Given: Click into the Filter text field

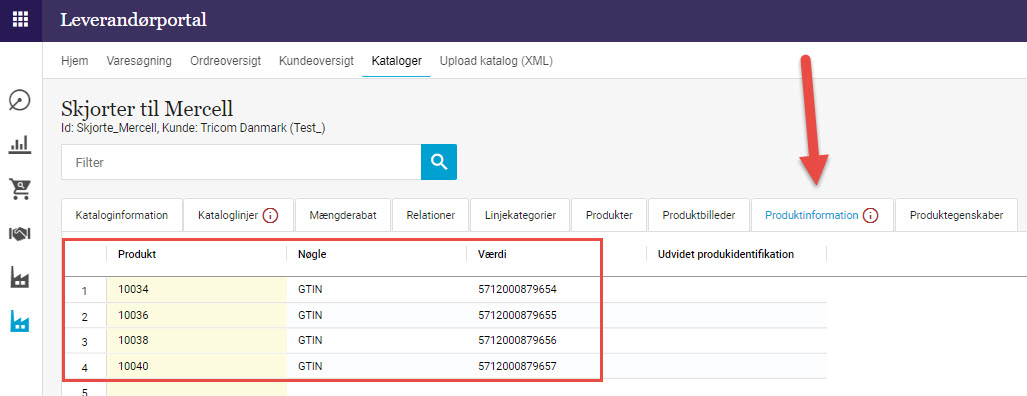Looking at the screenshot, I should (241, 162).
